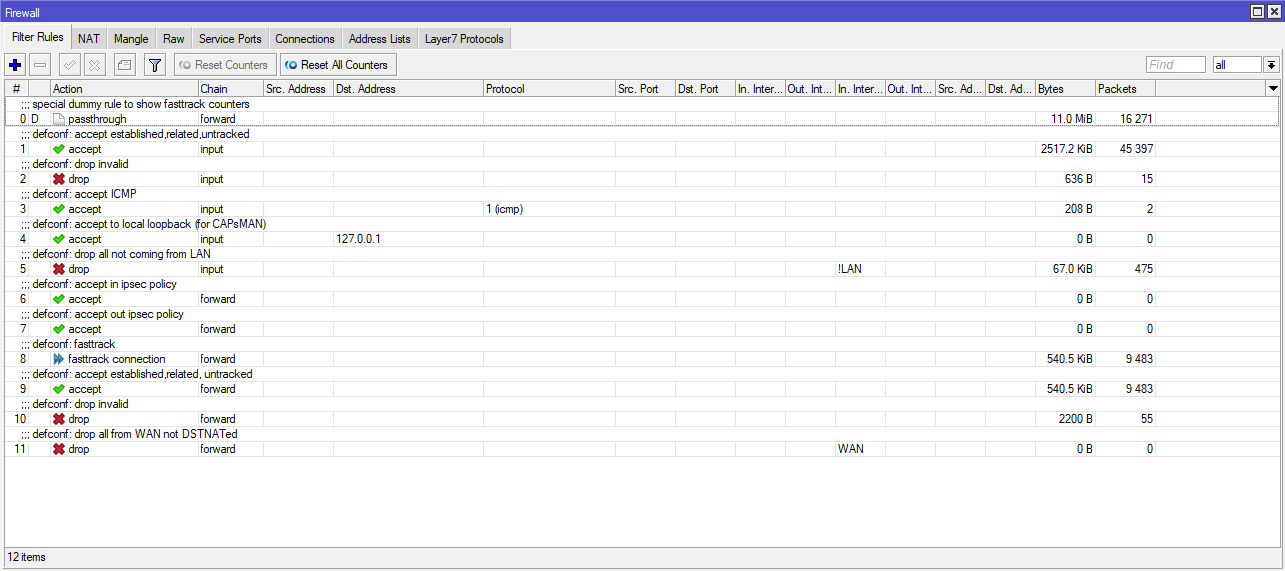Viewport: 1285px width, 571px height.
Task: Open the 'all' chain filter dropdown
Action: pos(1237,65)
